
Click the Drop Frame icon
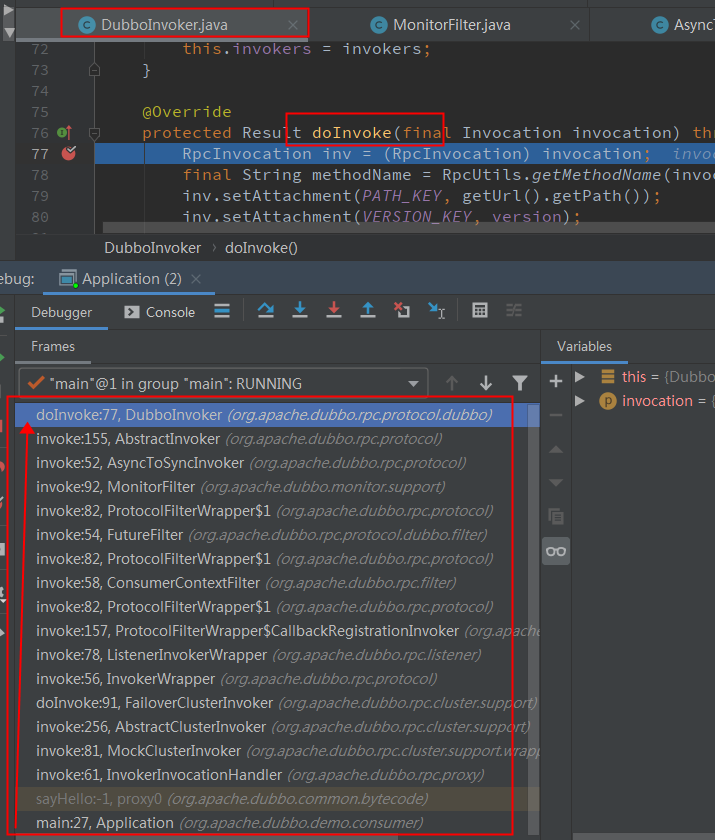point(402,311)
